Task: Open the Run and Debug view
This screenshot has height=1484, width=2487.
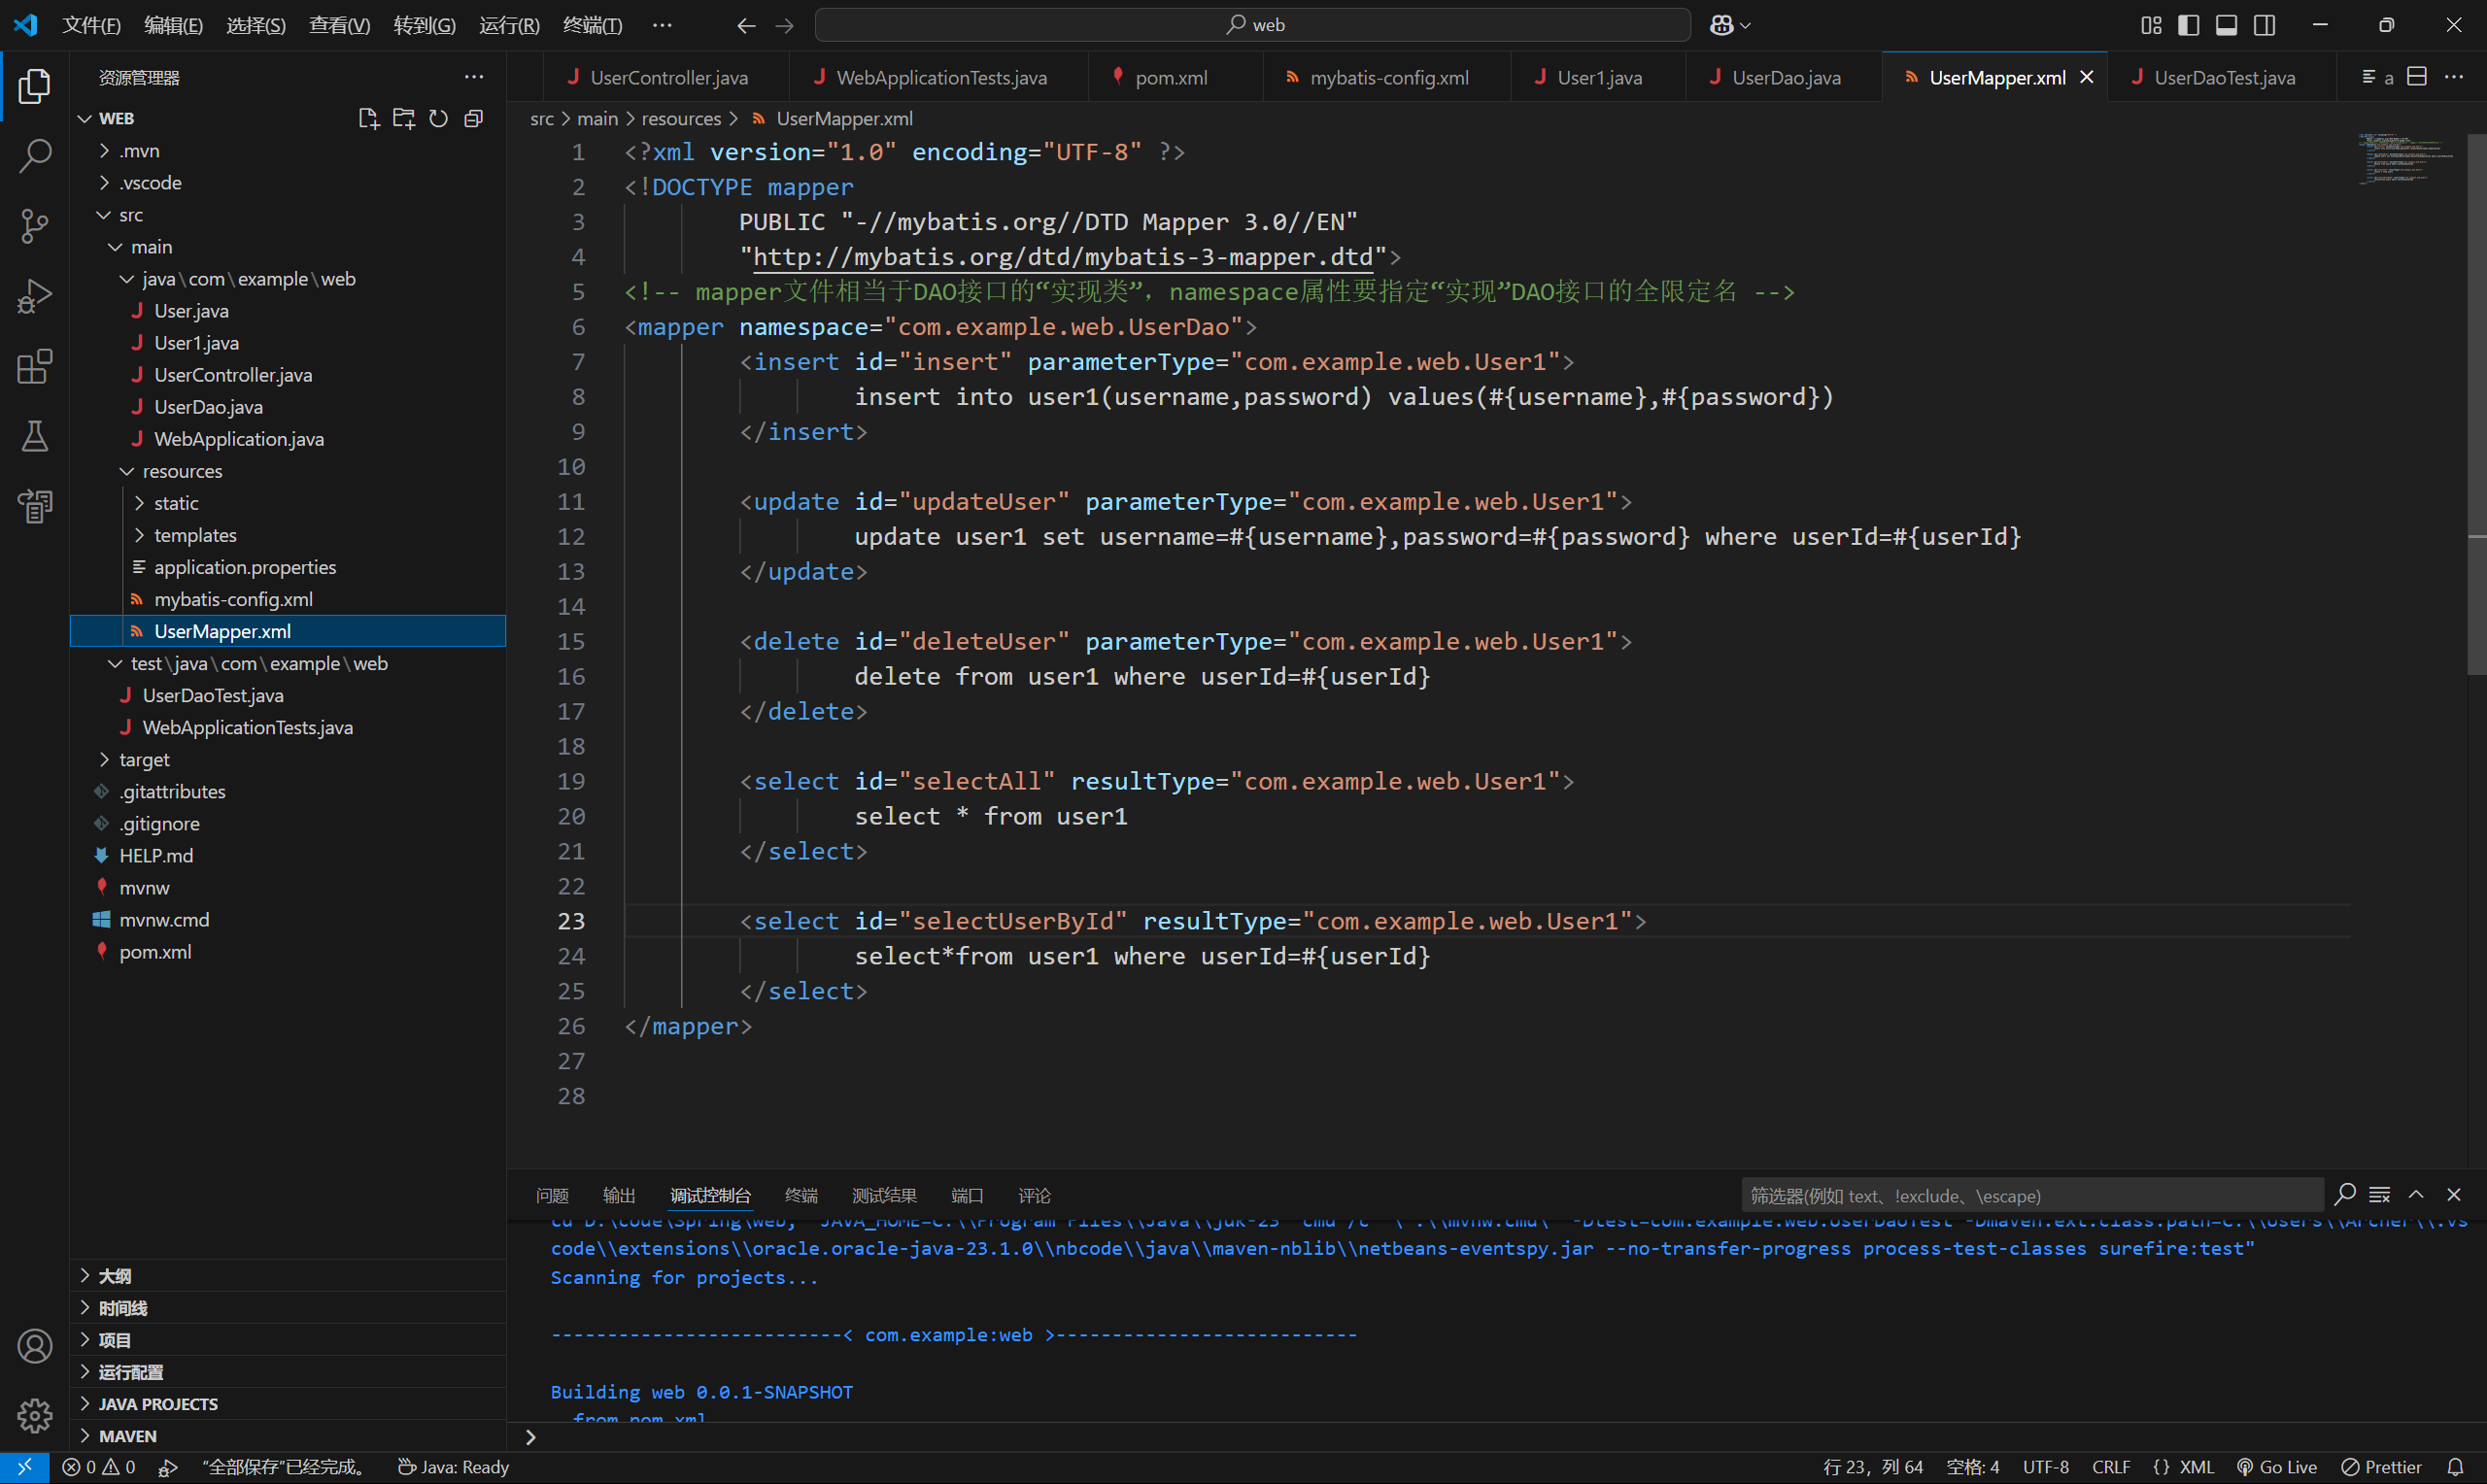Action: [x=35, y=296]
